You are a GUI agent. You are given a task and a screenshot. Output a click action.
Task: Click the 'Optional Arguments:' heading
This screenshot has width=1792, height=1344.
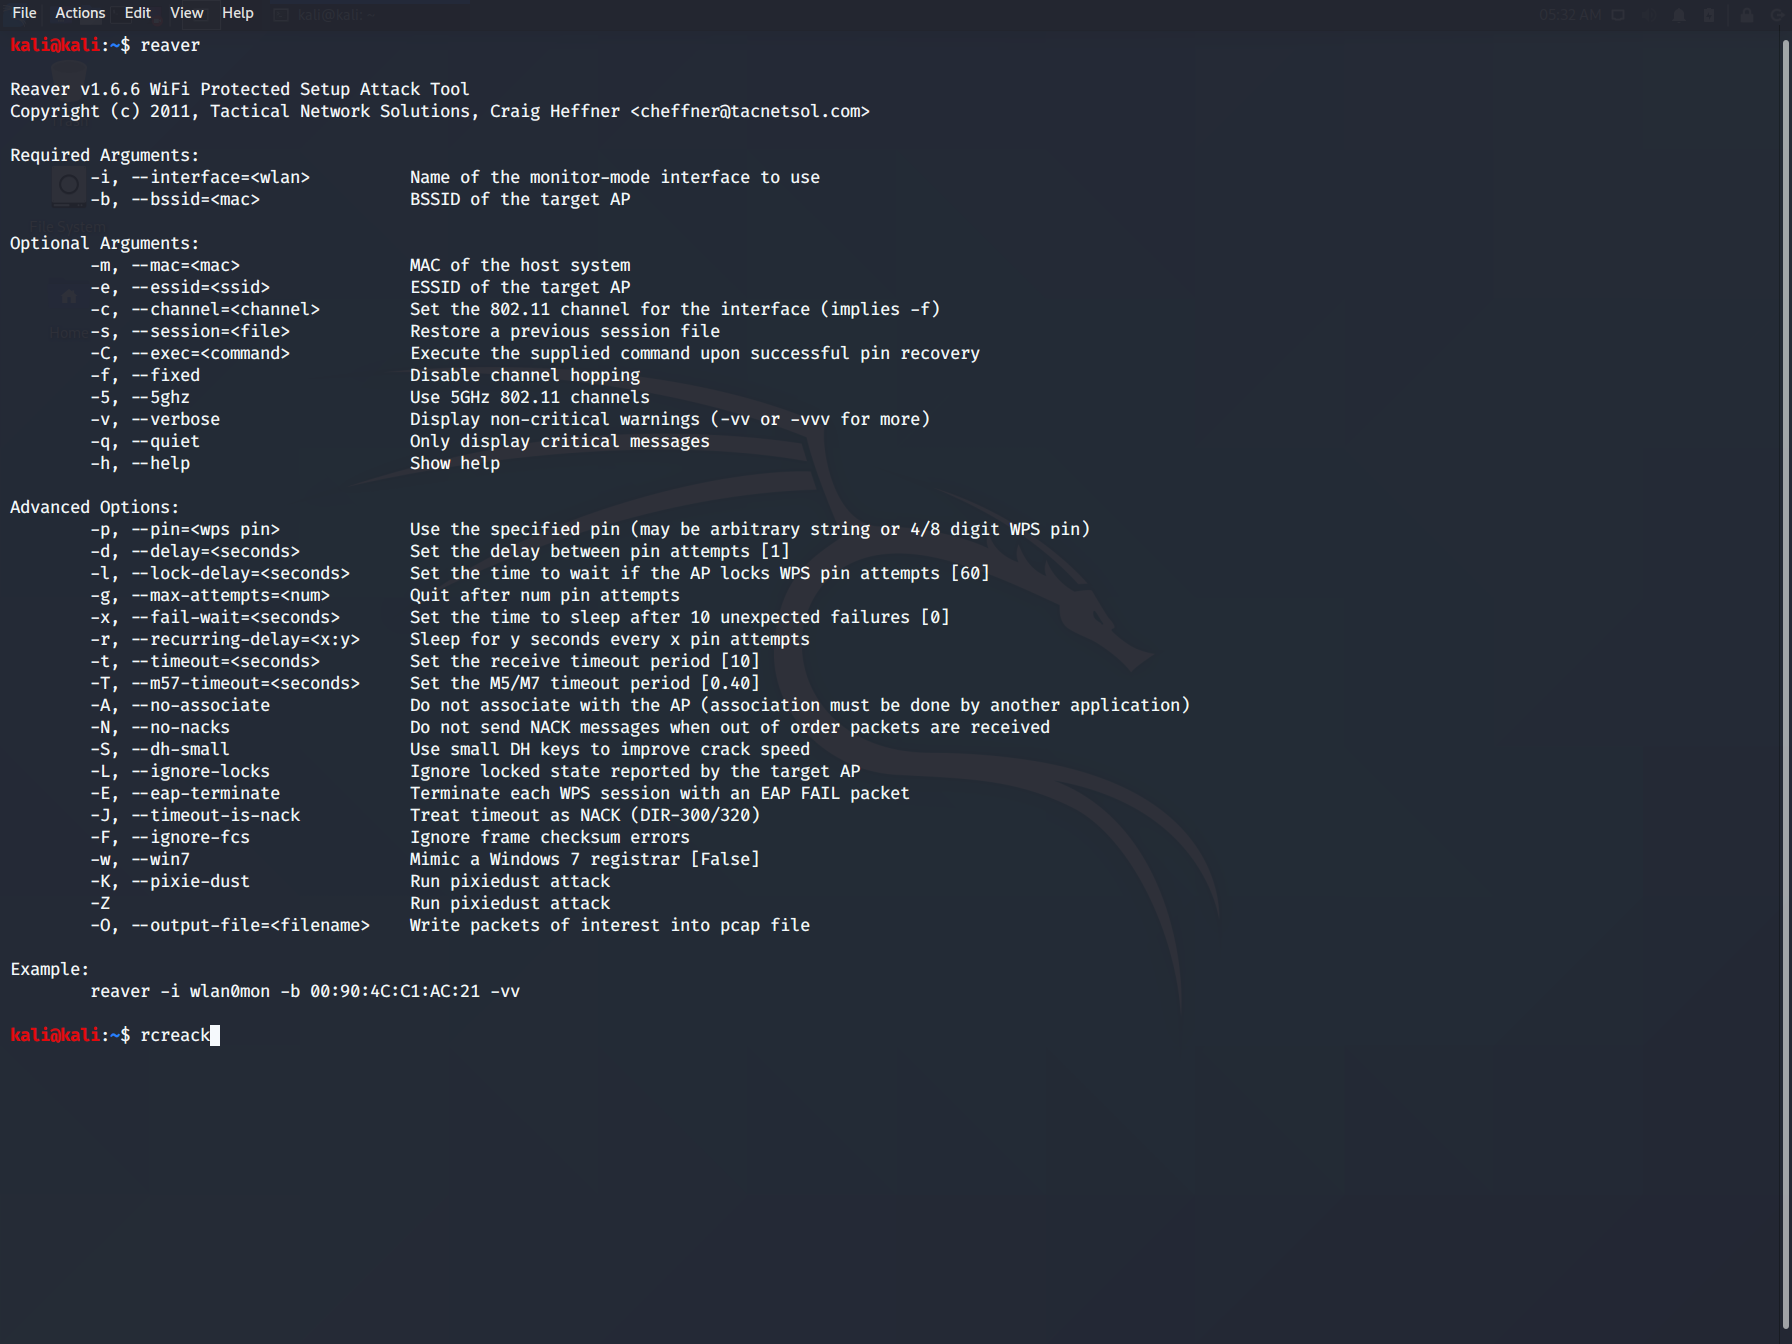click(105, 243)
